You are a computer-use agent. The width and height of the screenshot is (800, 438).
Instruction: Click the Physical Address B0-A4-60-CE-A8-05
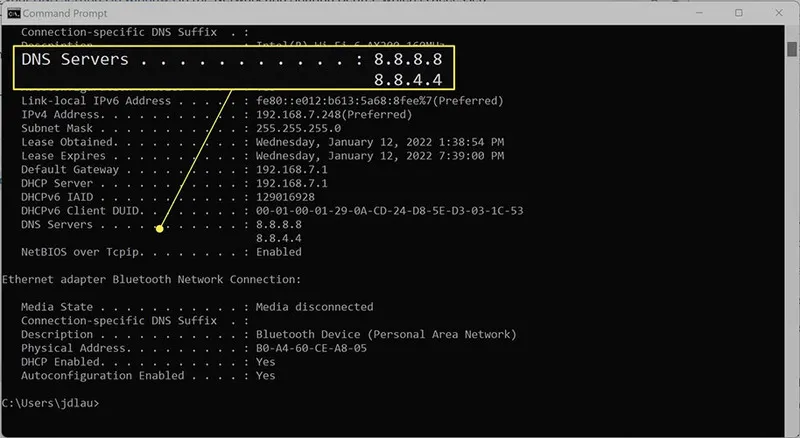coord(309,348)
